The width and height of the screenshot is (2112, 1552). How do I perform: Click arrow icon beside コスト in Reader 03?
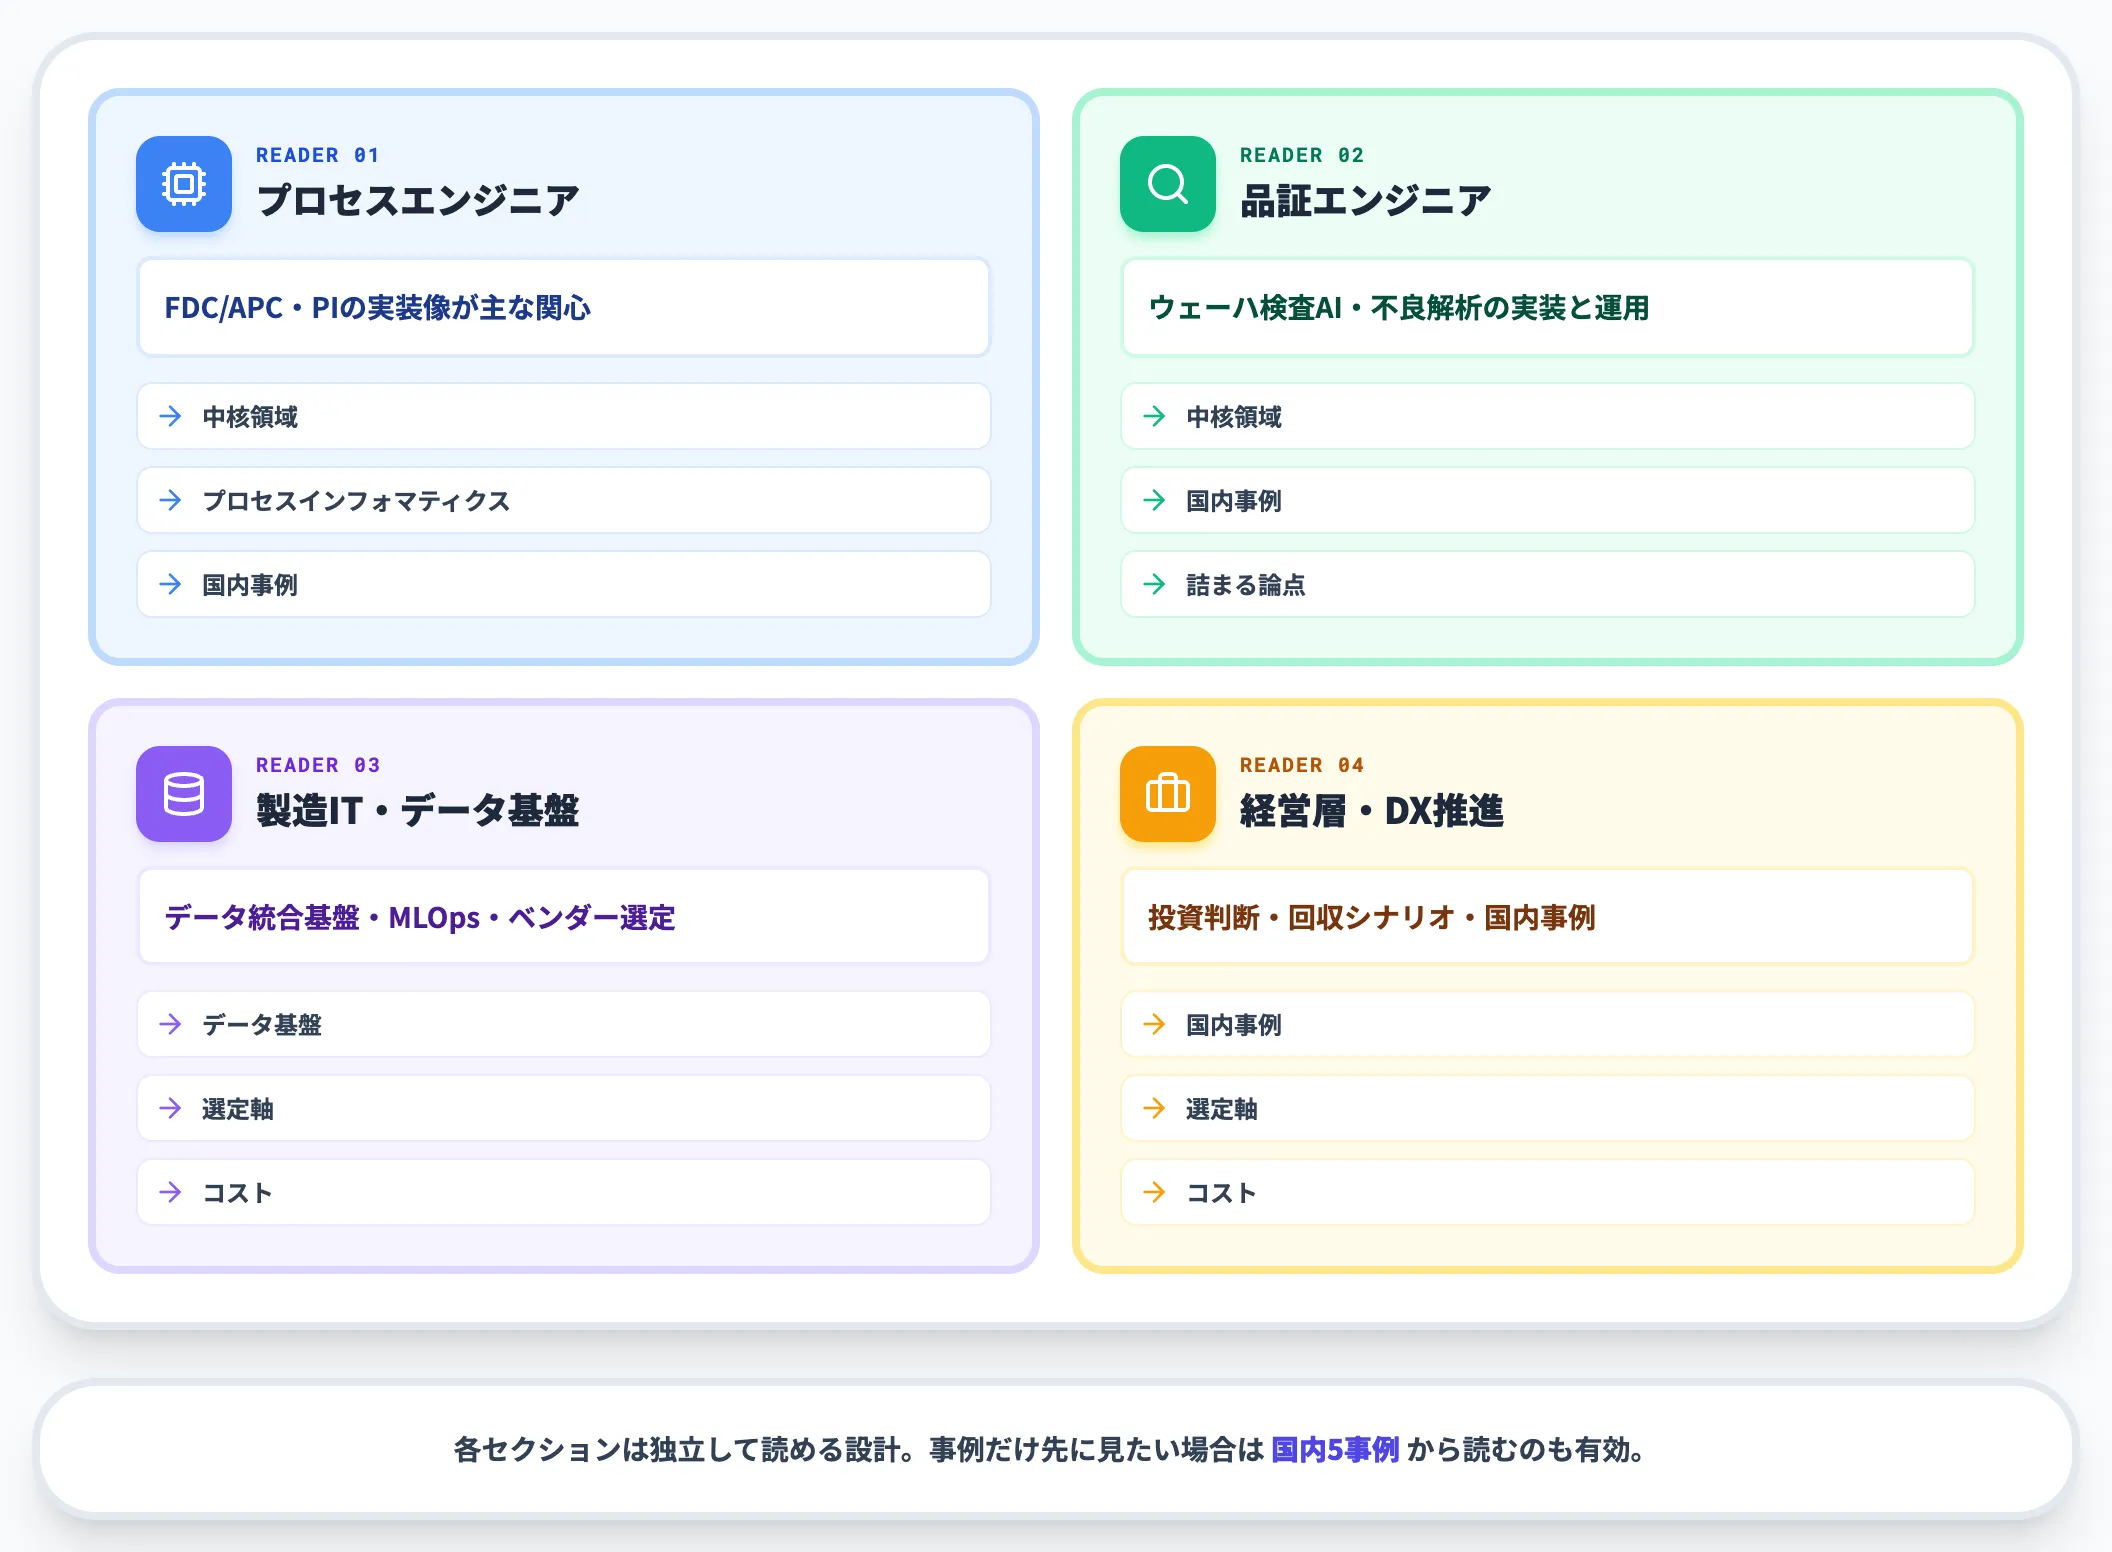[171, 1192]
